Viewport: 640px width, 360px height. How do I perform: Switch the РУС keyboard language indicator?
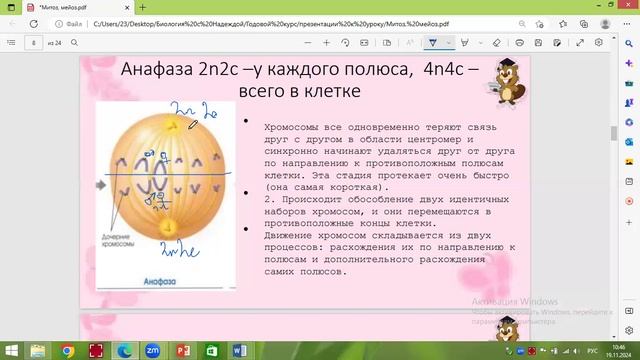click(x=592, y=351)
